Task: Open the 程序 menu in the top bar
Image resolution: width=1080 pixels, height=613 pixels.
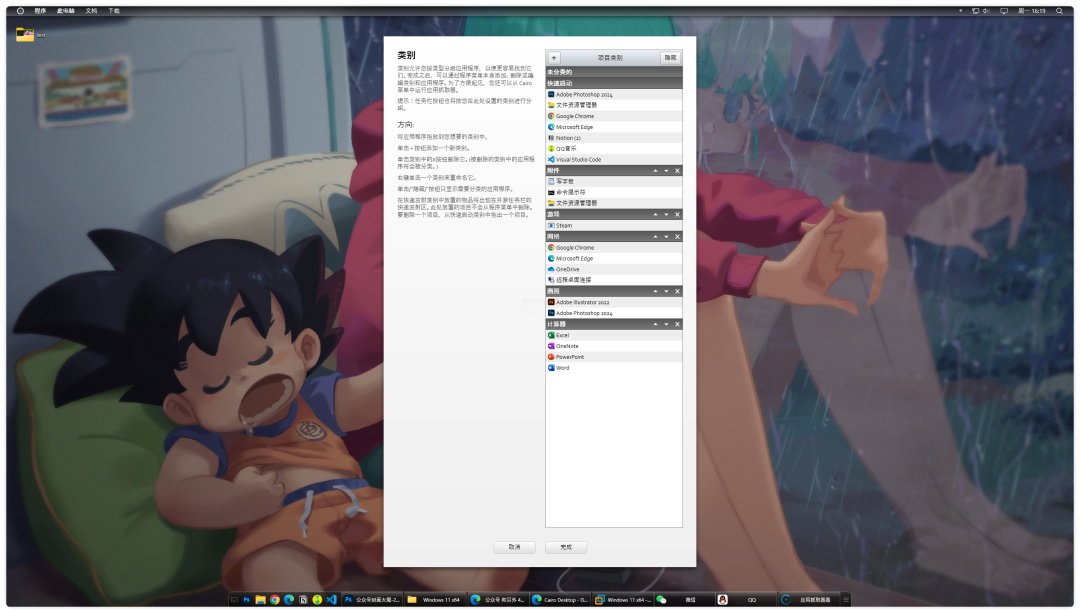Action: [x=40, y=11]
